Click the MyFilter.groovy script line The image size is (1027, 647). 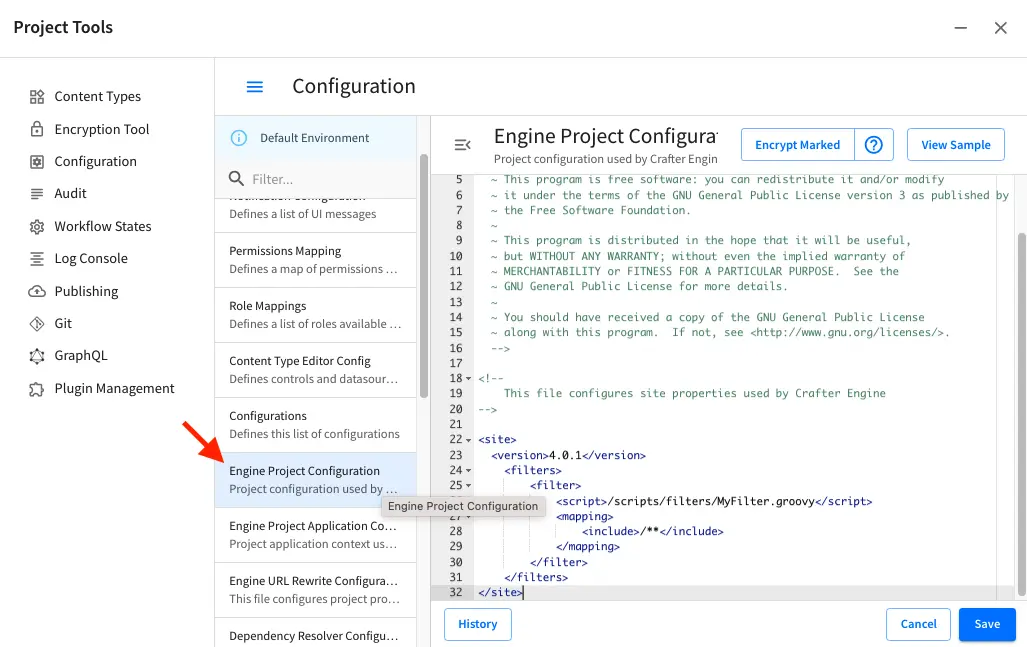point(714,501)
